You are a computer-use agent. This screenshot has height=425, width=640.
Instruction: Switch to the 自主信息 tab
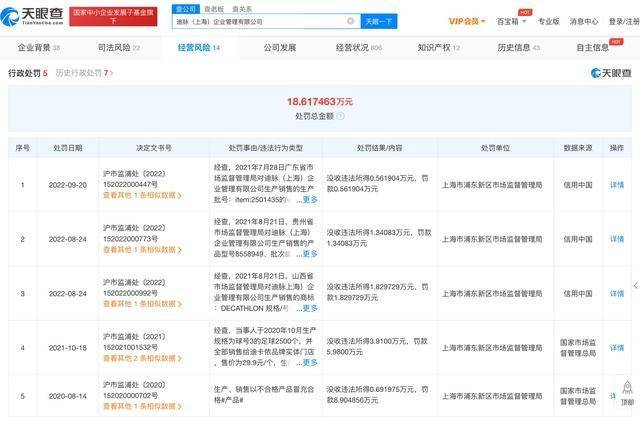pyautogui.click(x=592, y=48)
